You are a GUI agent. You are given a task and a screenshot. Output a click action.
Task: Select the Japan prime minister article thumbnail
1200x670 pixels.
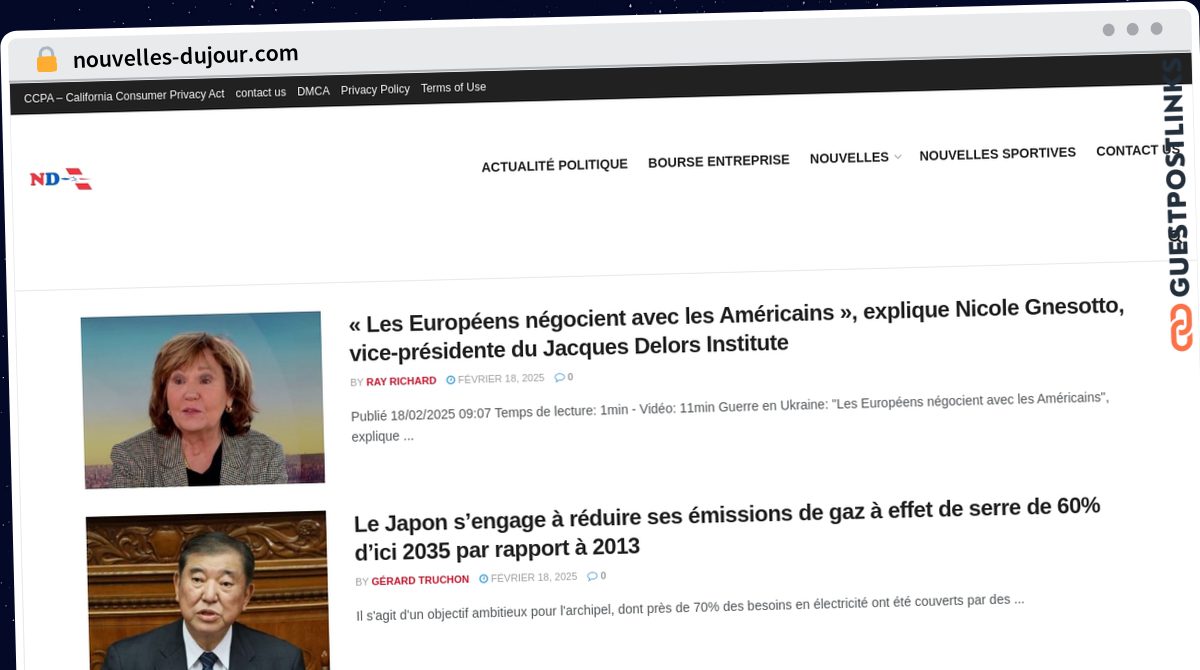207,591
